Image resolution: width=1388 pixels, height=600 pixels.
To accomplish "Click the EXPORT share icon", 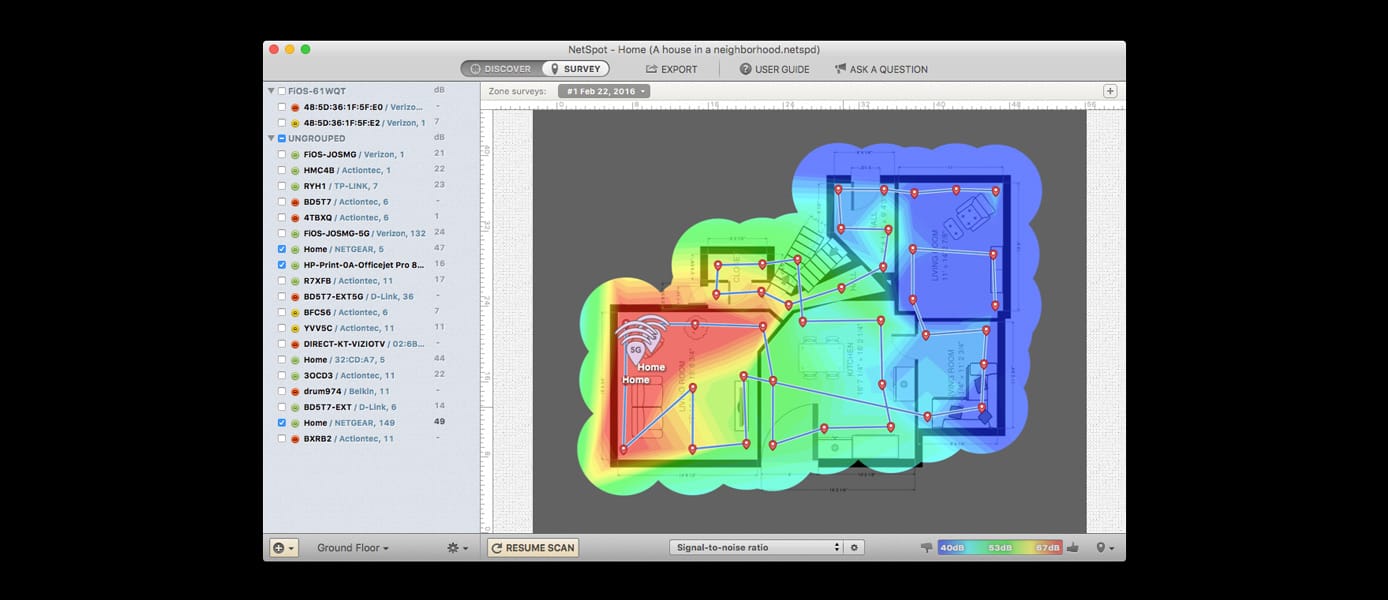I will click(652, 69).
